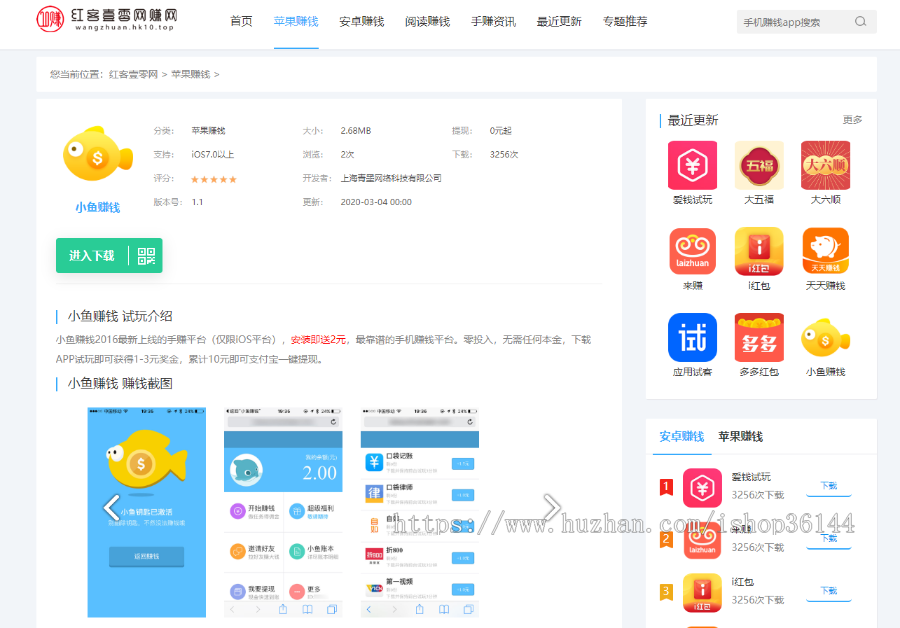Click the 小鱼赚钱 app title under icon
900x628 pixels.
pyautogui.click(x=98, y=207)
